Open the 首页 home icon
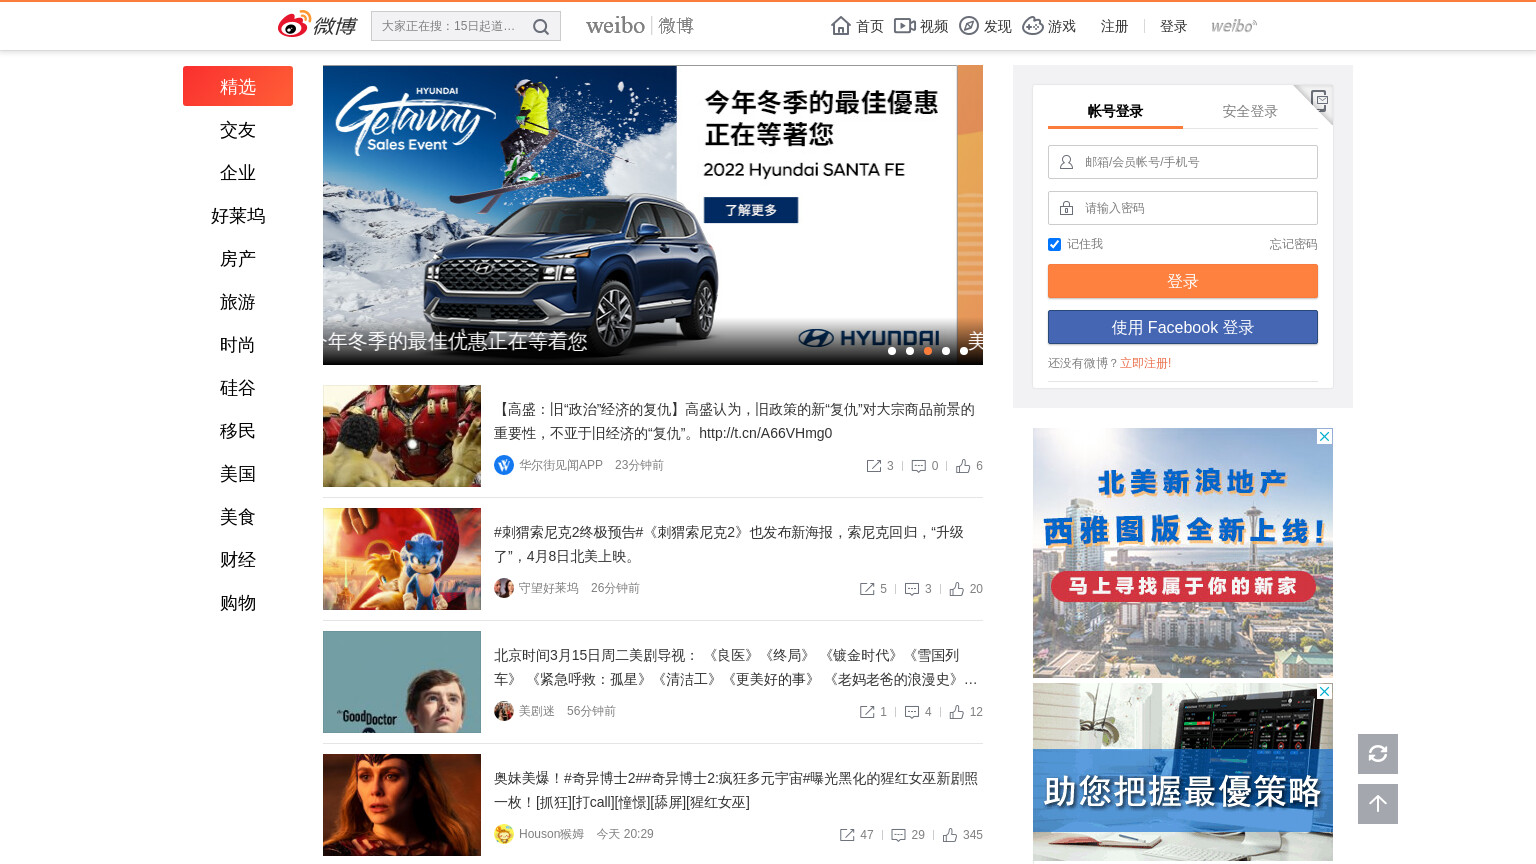The image size is (1536, 864). [841, 26]
